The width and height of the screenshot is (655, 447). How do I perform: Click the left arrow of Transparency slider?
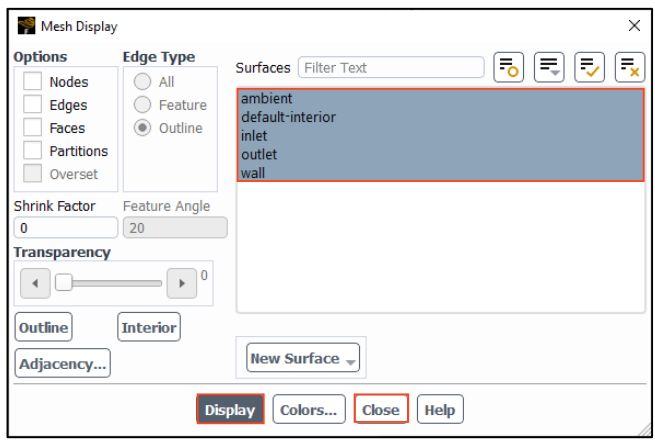(35, 283)
